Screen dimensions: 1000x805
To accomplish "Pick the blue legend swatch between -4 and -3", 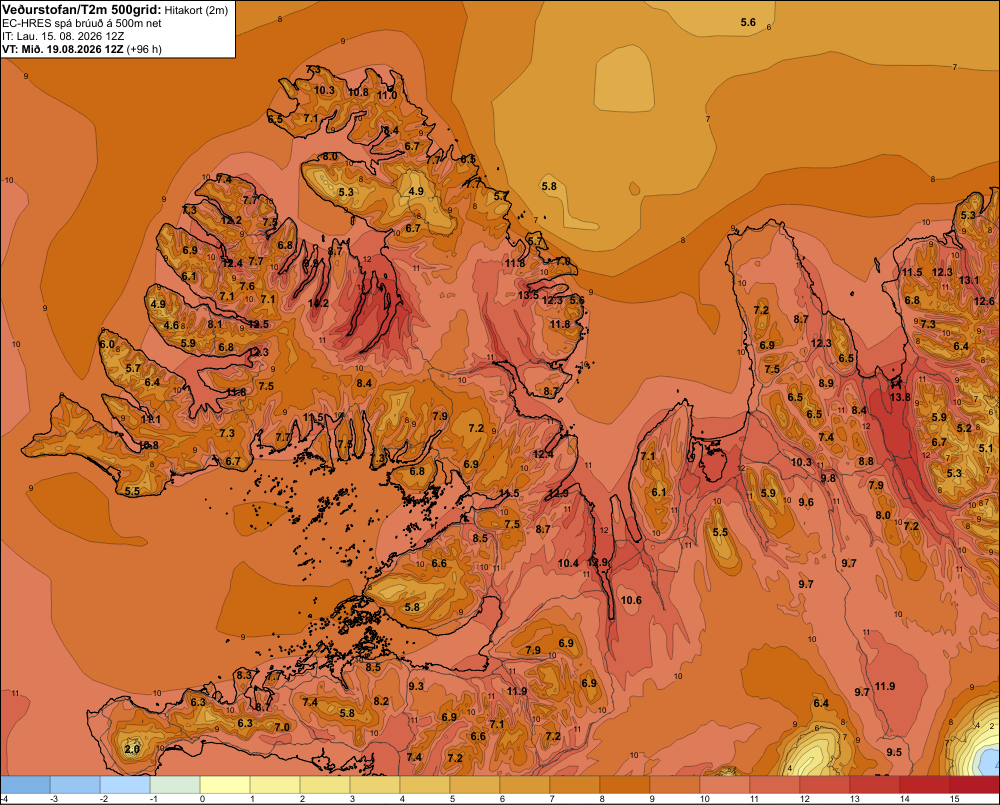I will pyautogui.click(x=26, y=785).
